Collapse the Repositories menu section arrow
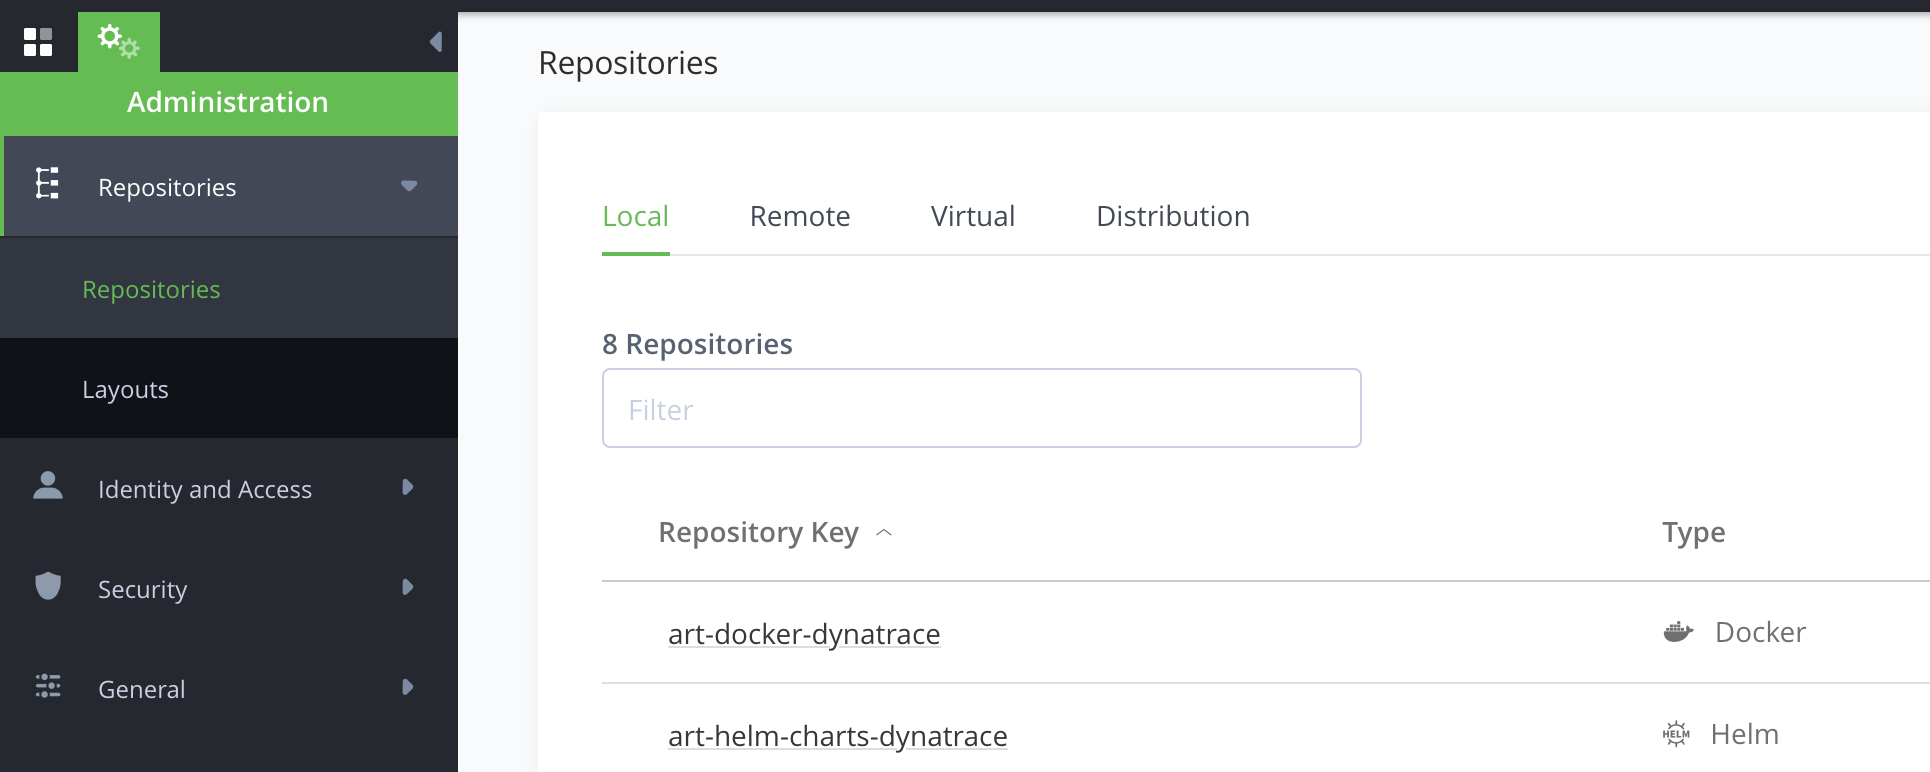This screenshot has width=1930, height=772. pos(408,186)
